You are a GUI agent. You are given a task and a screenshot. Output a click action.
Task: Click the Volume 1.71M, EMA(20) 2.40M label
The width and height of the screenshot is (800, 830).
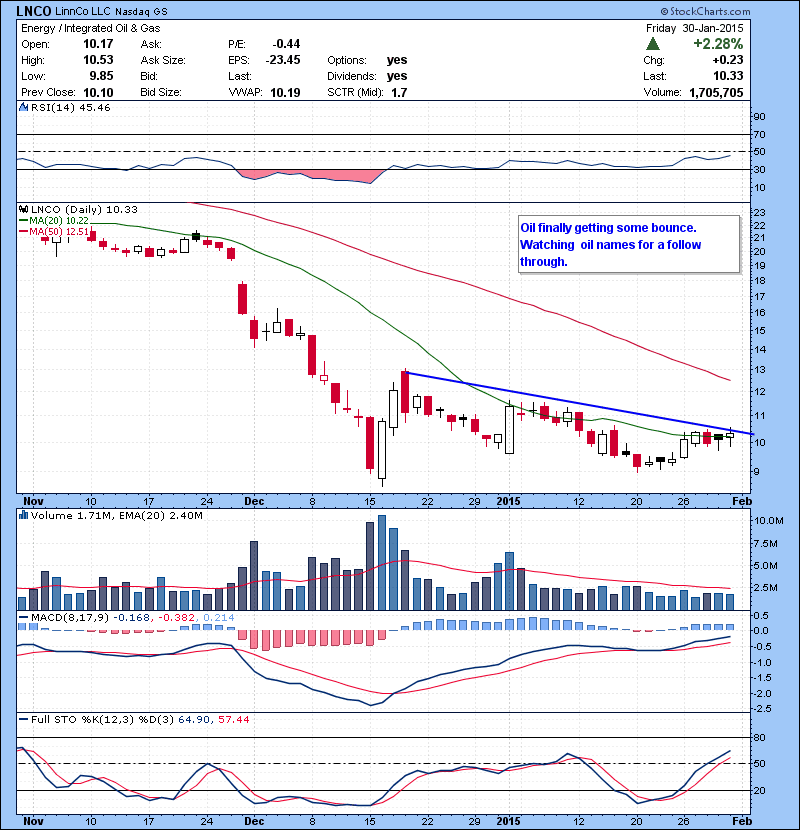tap(116, 515)
